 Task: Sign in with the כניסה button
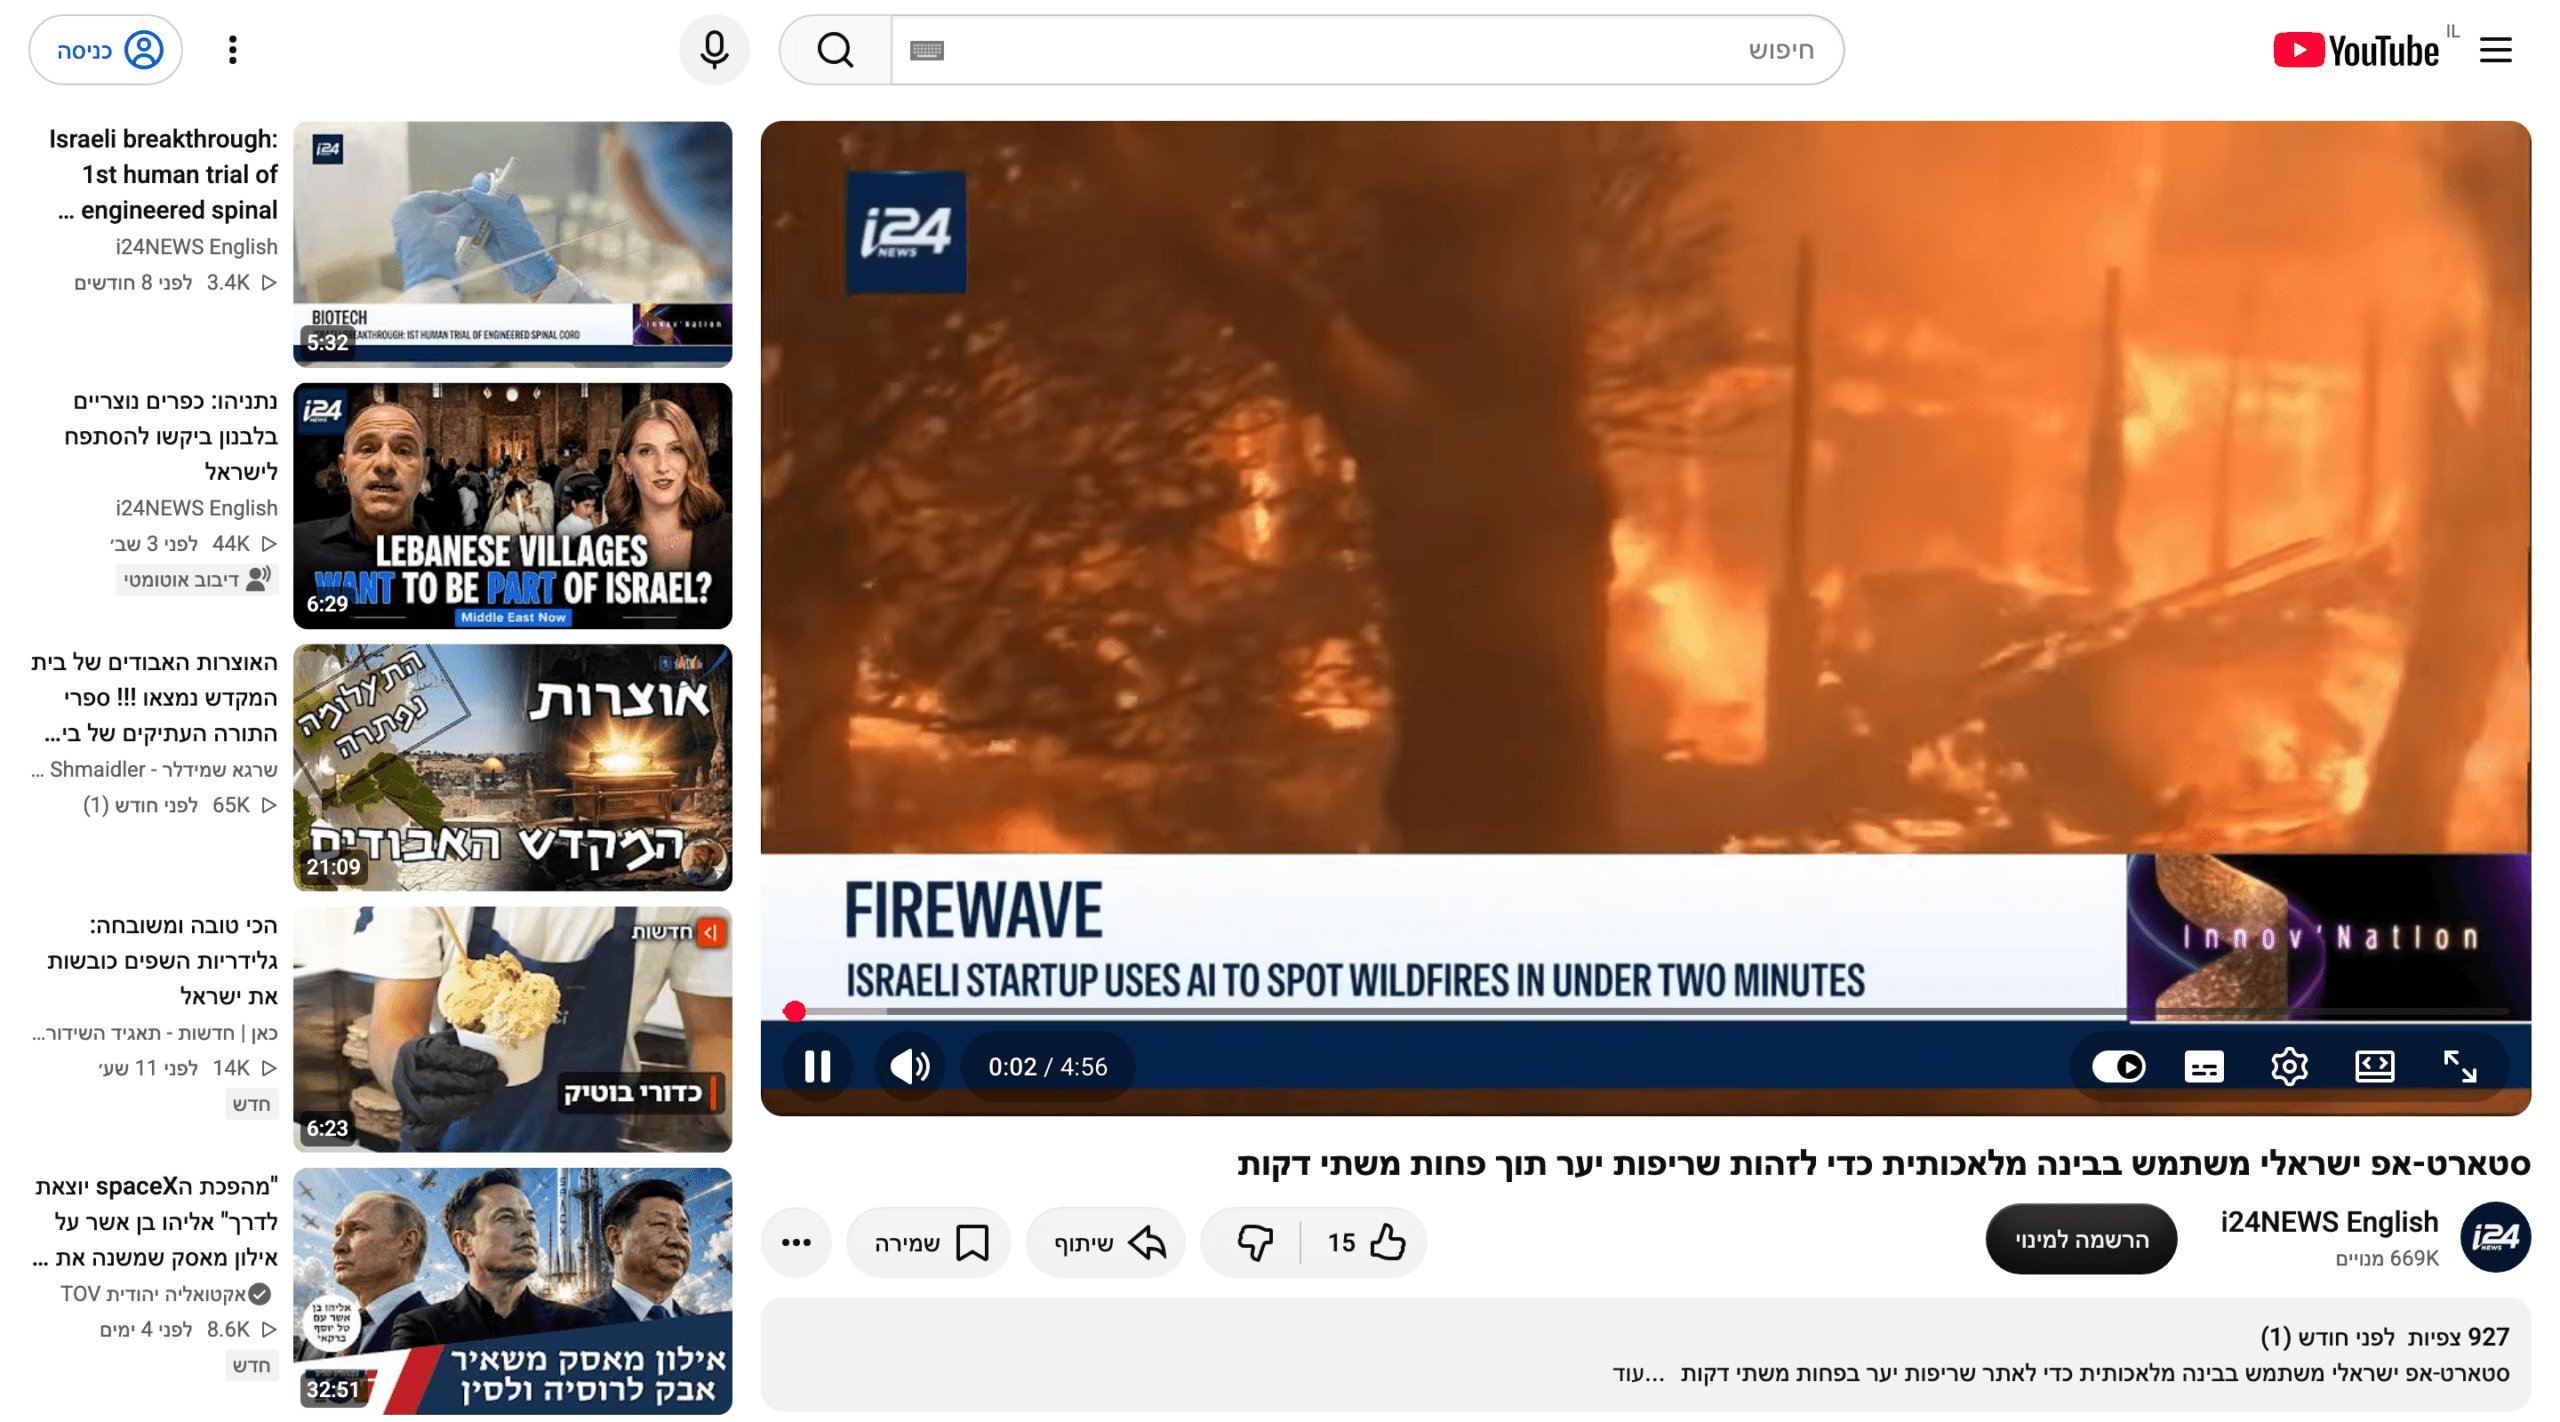[106, 50]
